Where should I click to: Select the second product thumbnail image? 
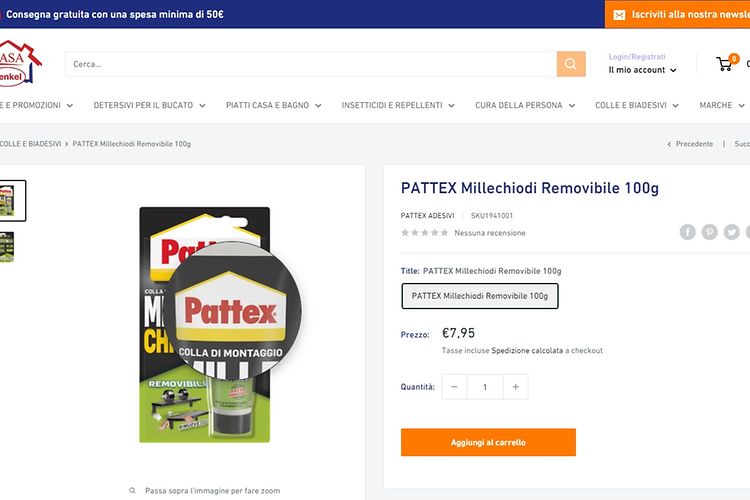(7, 247)
